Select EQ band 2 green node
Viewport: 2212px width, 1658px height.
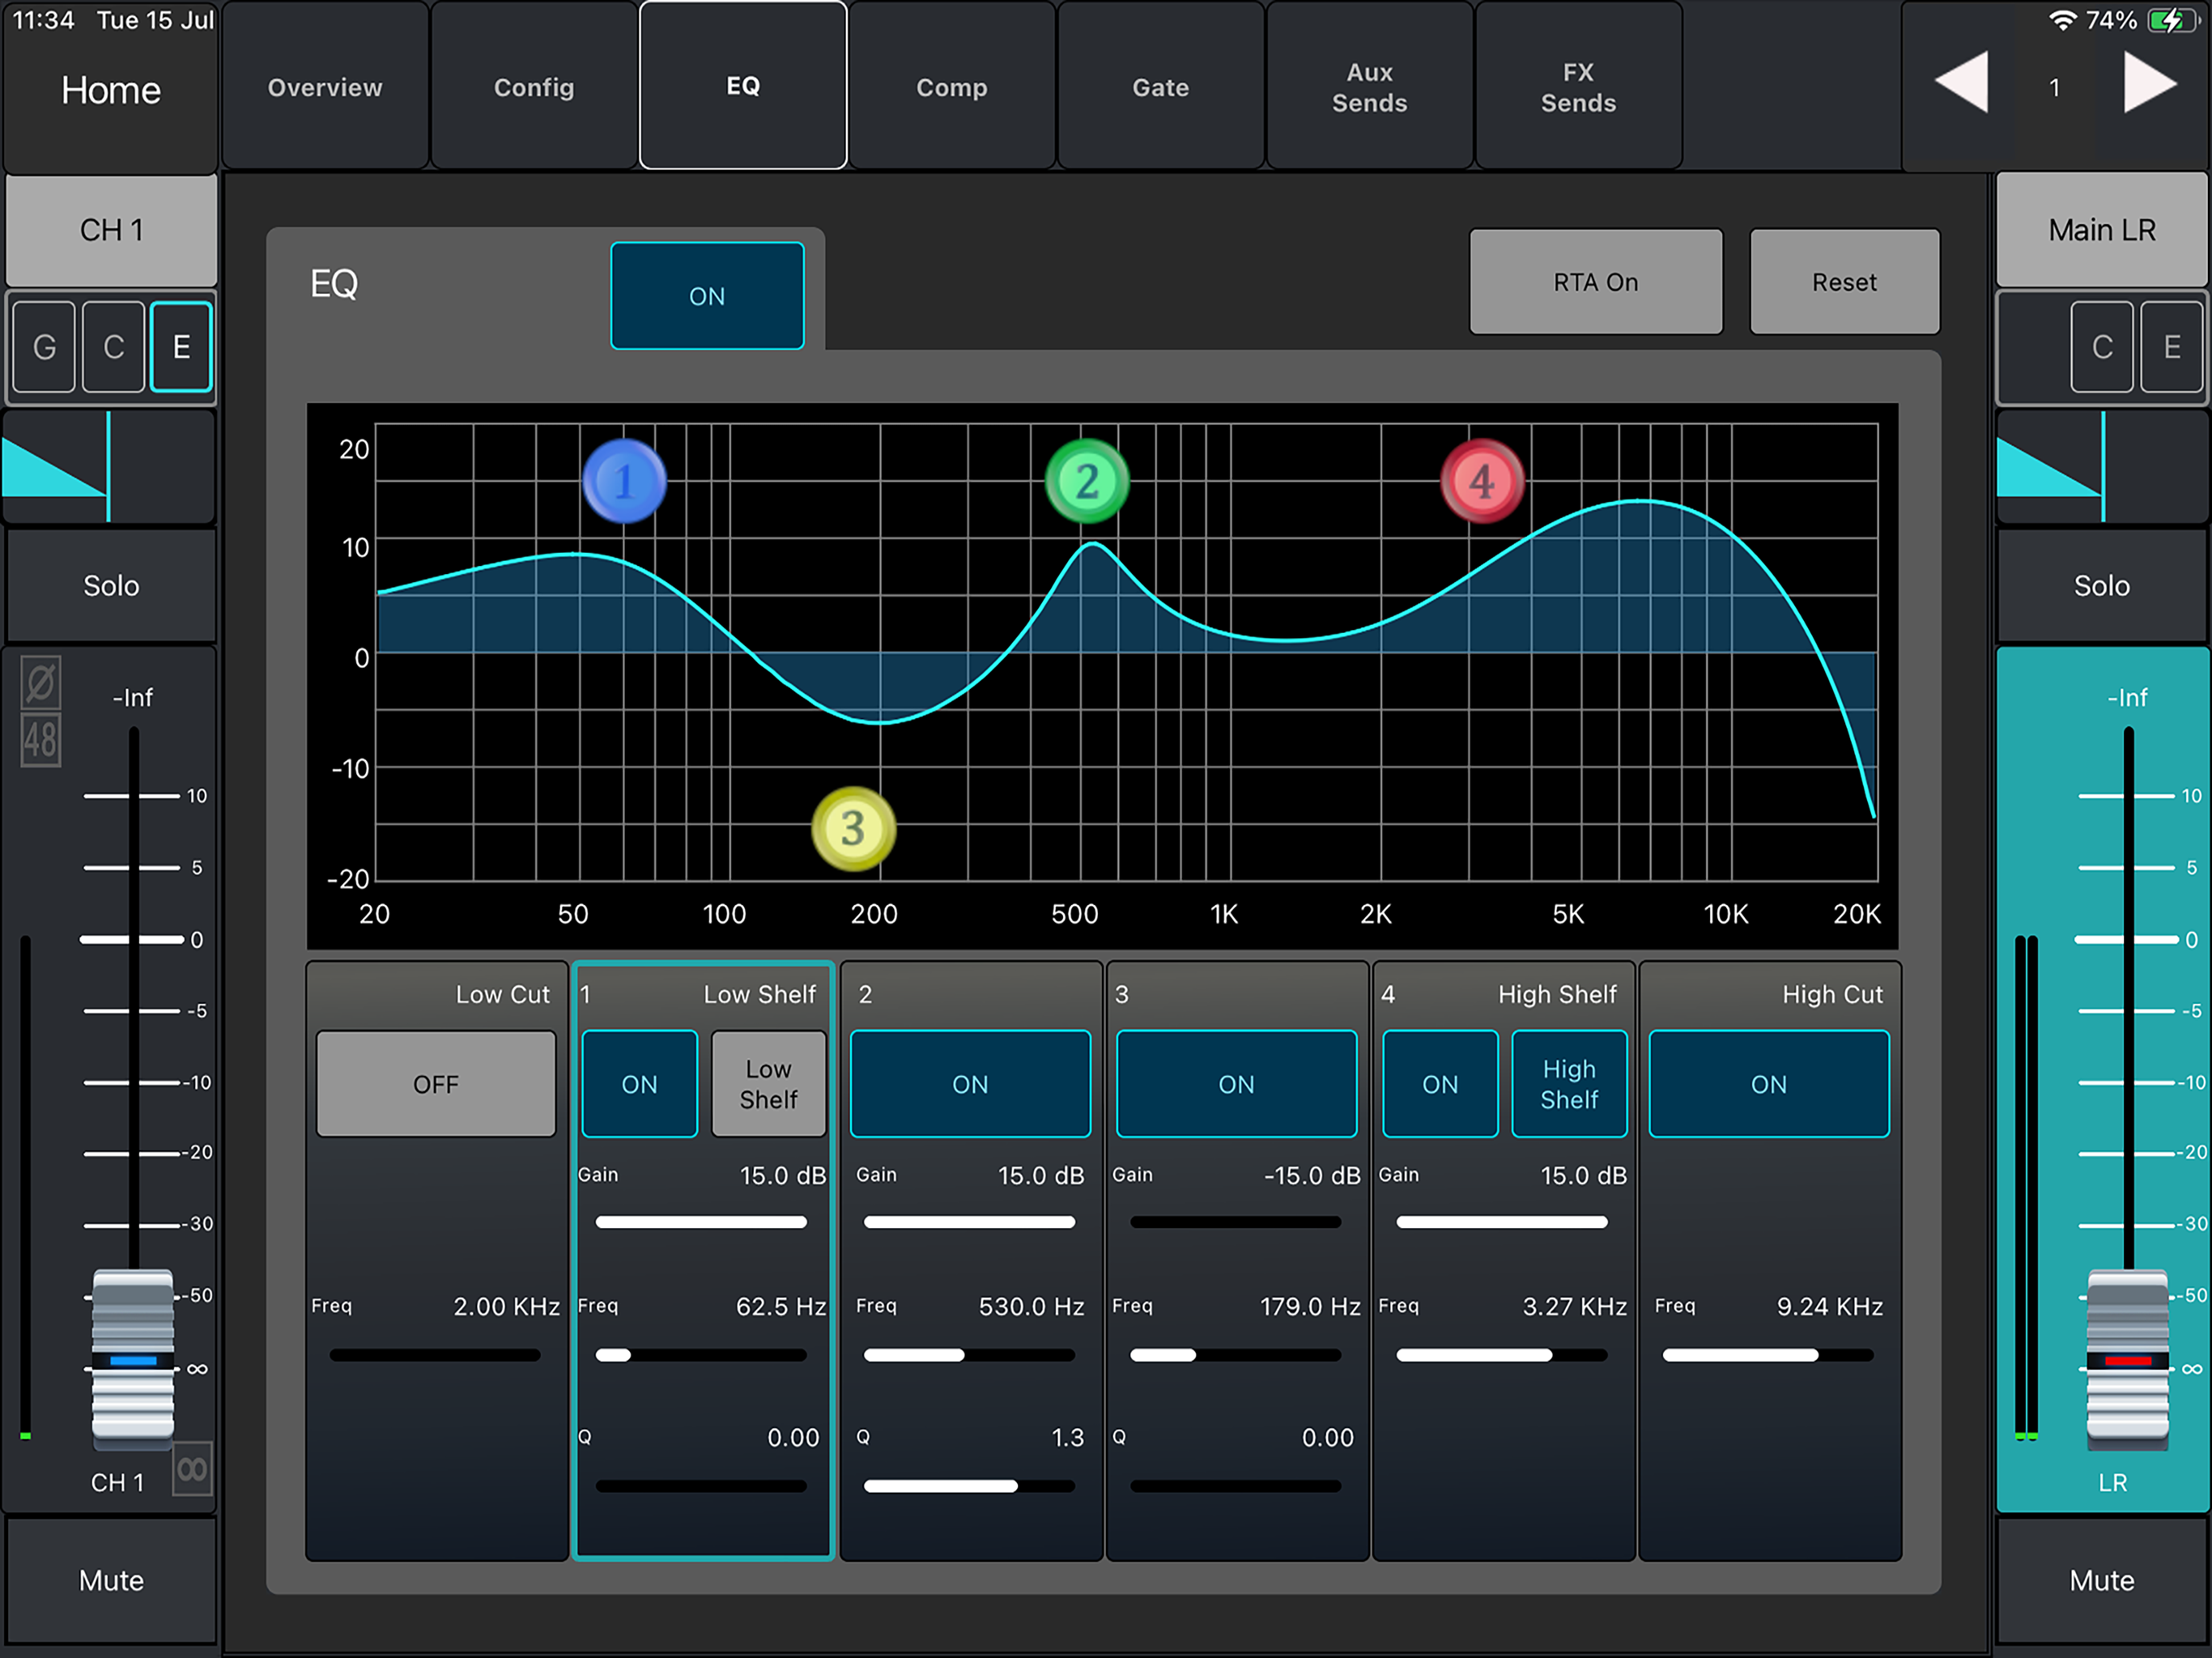coord(1087,481)
